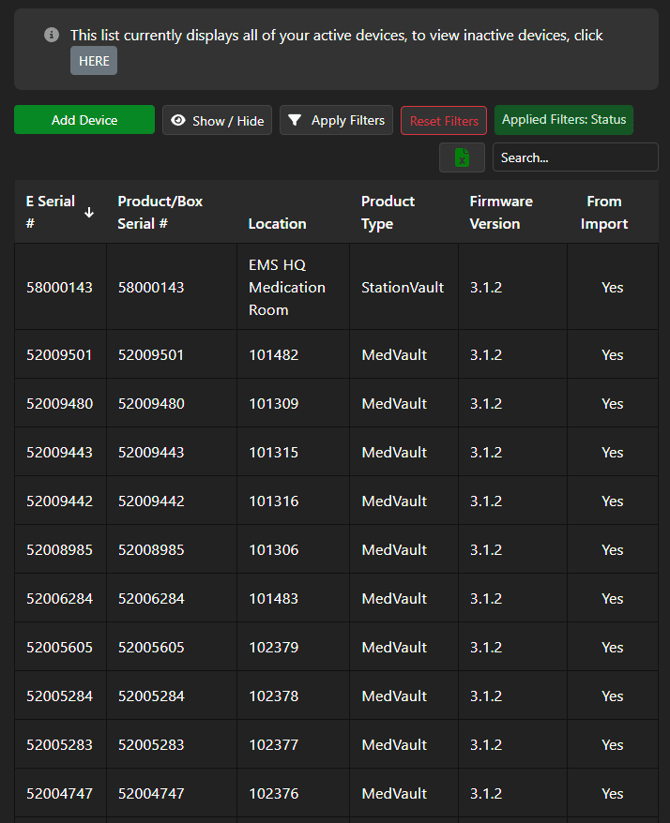Select E Serial 52009443 cell
Image resolution: width=670 pixels, height=823 pixels.
[59, 452]
